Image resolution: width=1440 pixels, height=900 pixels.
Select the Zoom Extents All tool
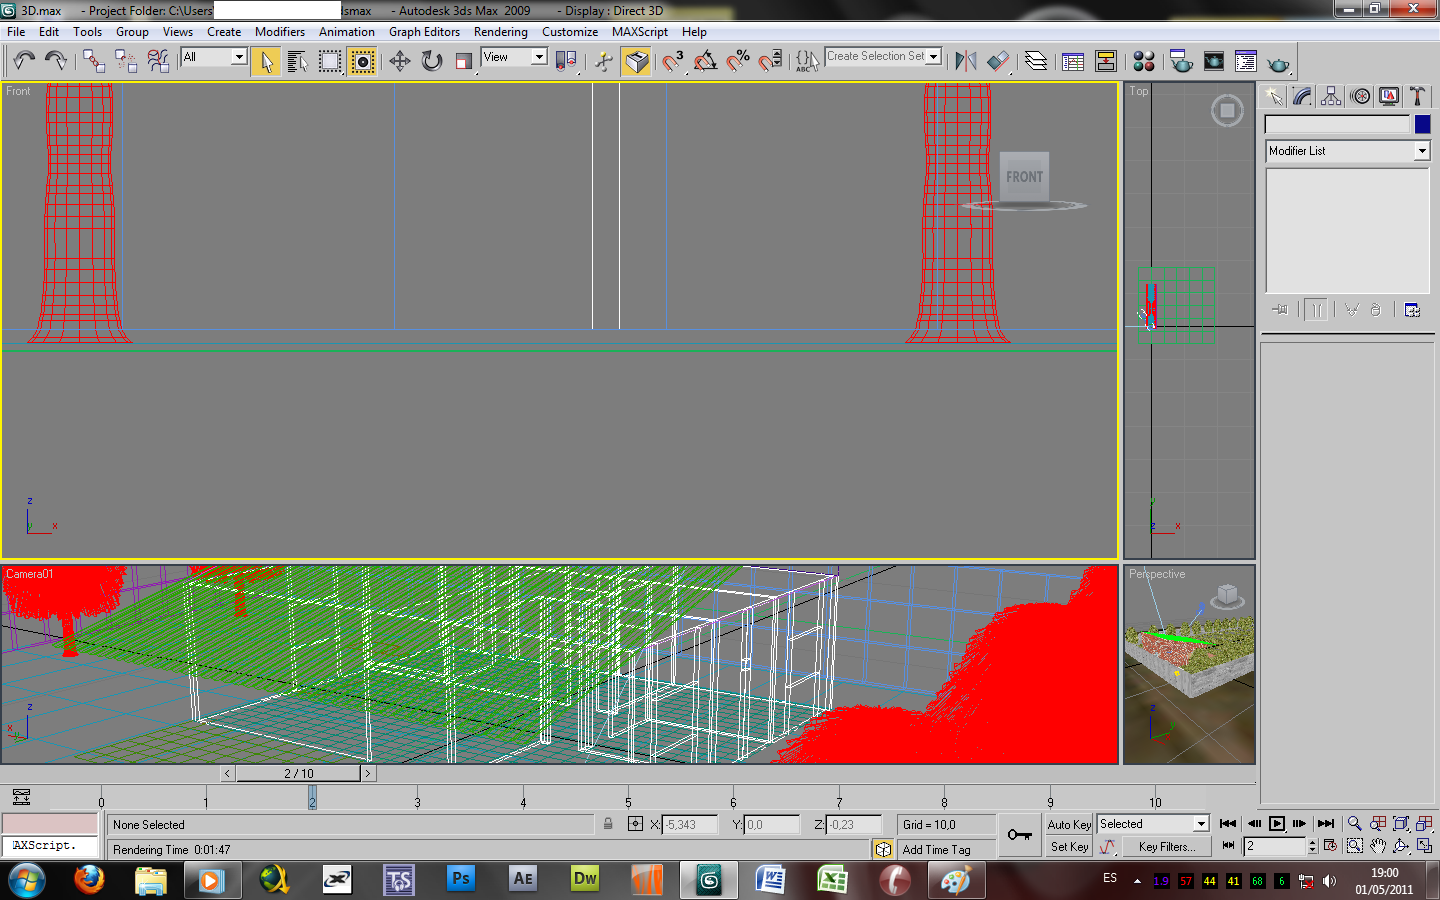tap(1425, 824)
